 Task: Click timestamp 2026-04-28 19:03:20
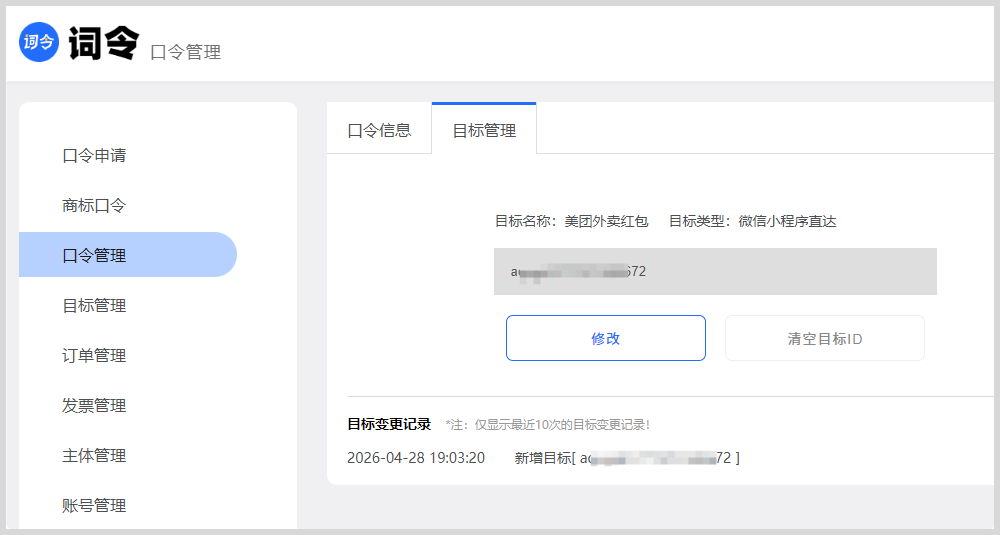(416, 458)
